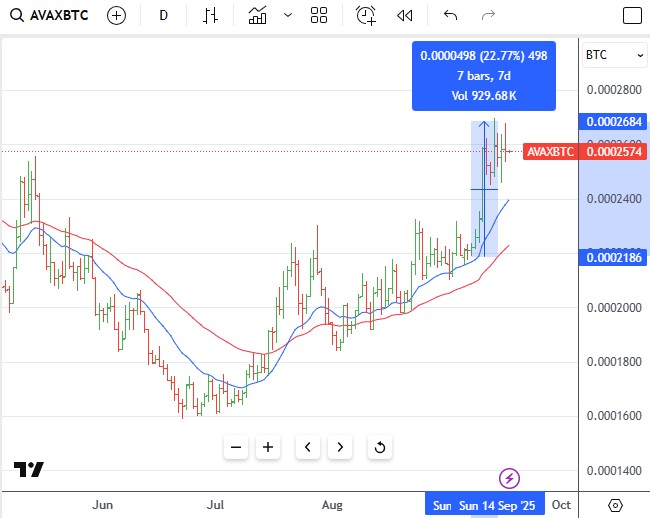Reset the chart view

click(380, 447)
